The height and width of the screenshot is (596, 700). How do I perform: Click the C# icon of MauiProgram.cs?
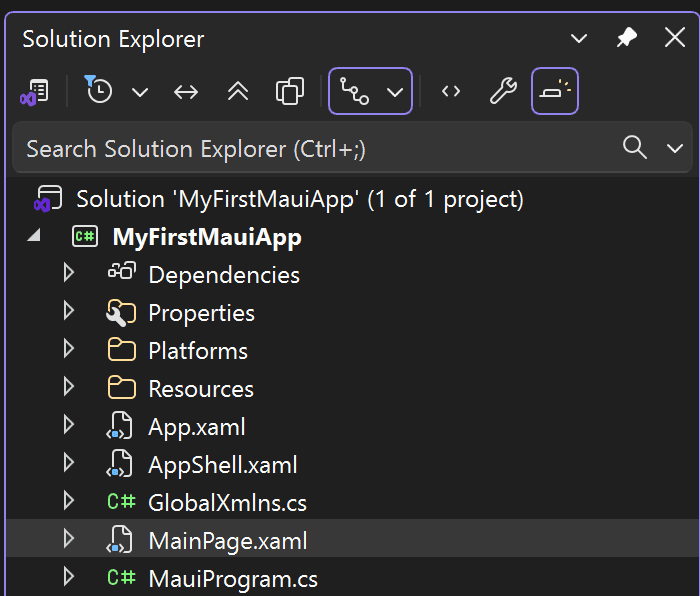pyautogui.click(x=121, y=577)
